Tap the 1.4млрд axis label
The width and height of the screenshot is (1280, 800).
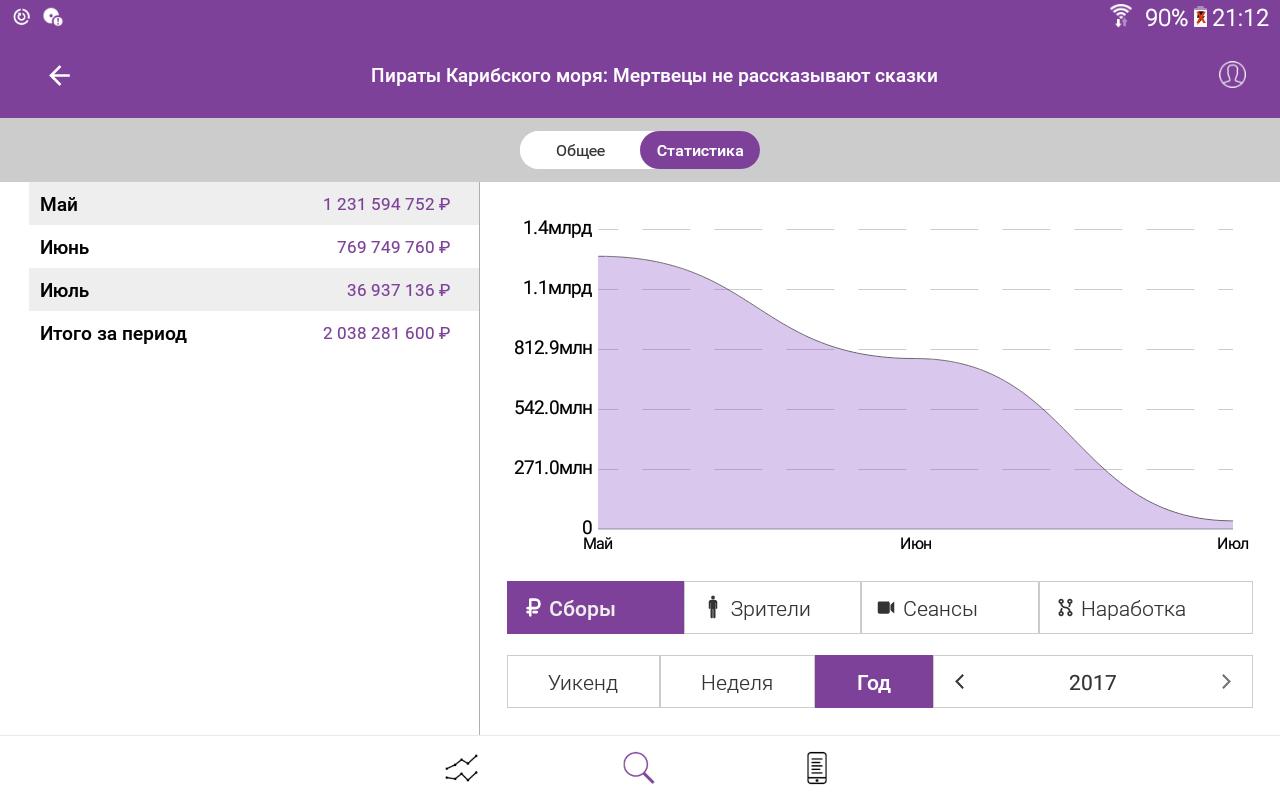coord(557,228)
